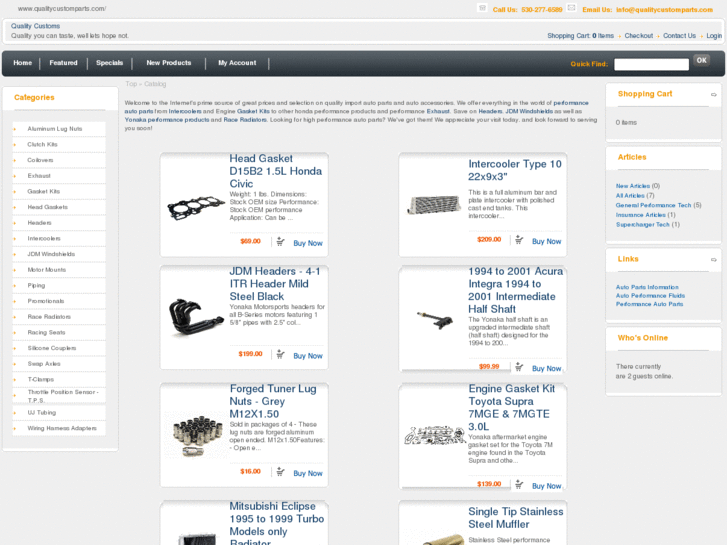Buy Now the Intercooler Type 10
This screenshot has height=545, width=727.
(x=547, y=242)
